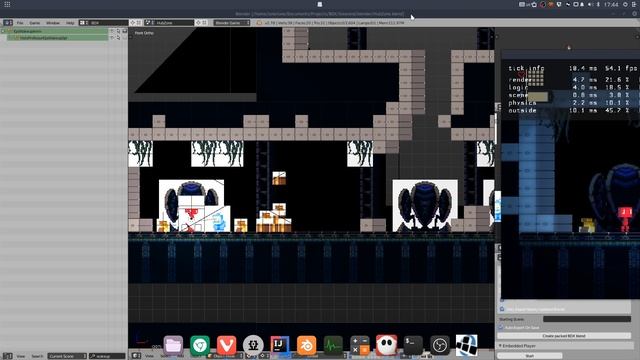Launch IntelliJ IDEA from the dock
The height and width of the screenshot is (360, 640).
click(280, 345)
